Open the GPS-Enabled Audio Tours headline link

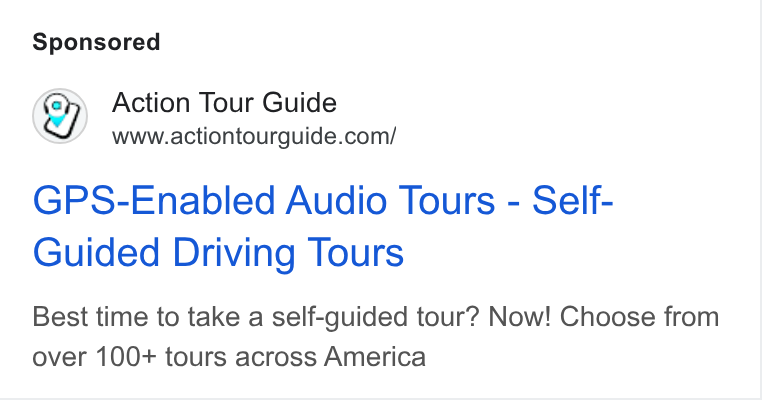pyautogui.click(x=323, y=226)
